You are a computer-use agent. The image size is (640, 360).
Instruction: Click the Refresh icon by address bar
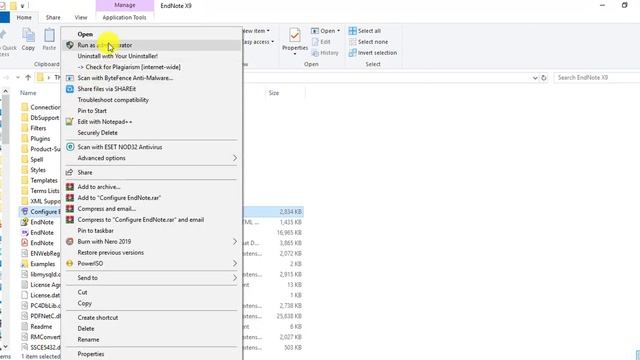pyautogui.click(x=544, y=78)
